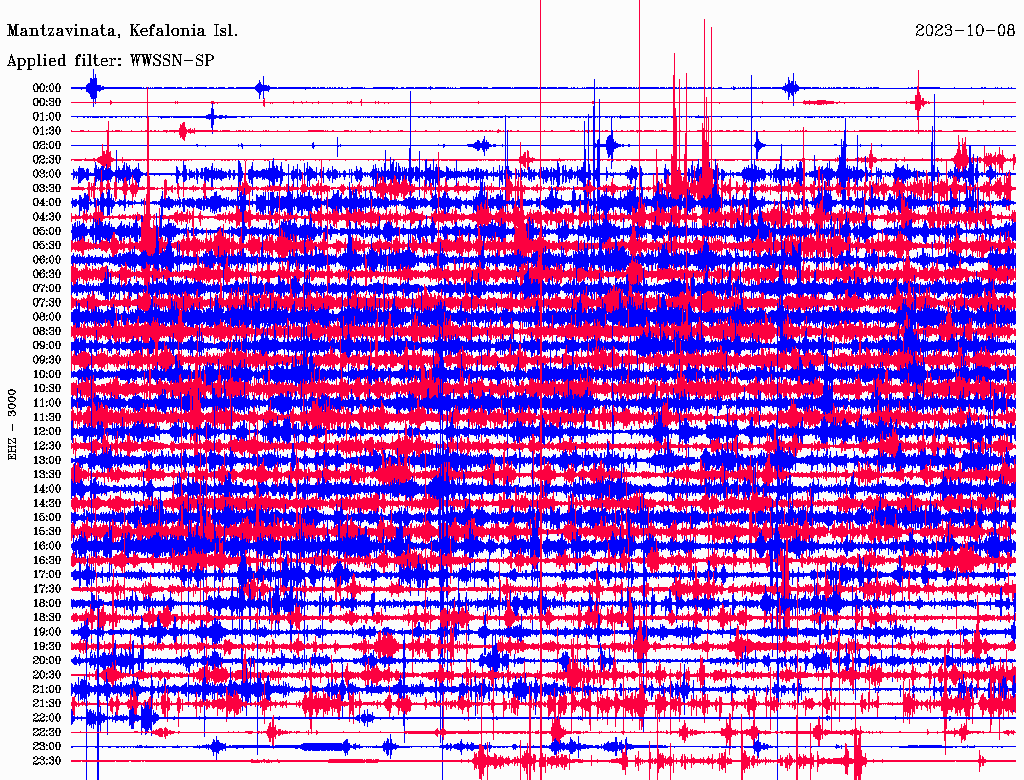
Task: Select the 14:30 time label
Action: click(47, 503)
